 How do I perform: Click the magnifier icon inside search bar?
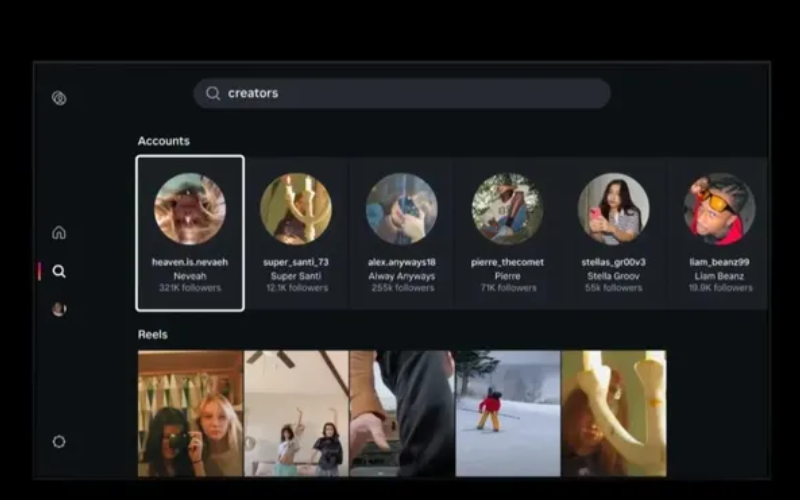[213, 94]
